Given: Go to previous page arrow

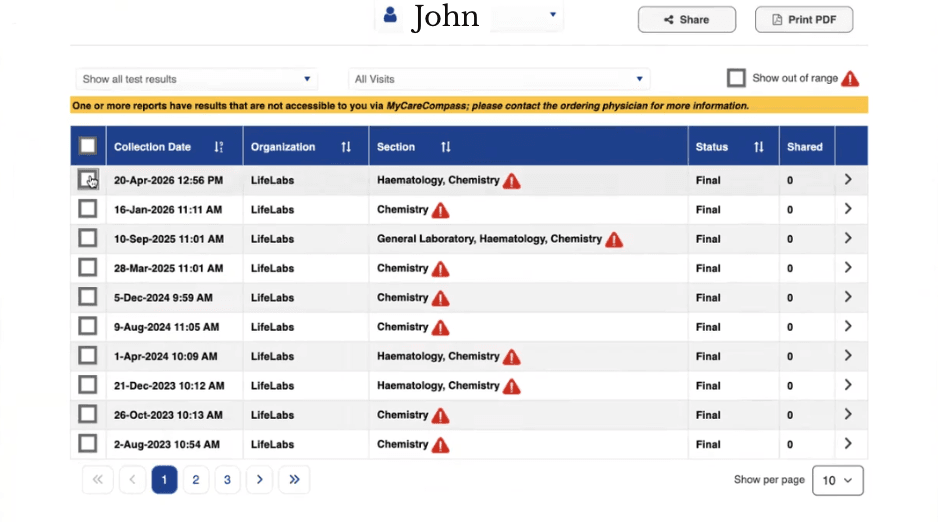Looking at the screenshot, I should (132, 480).
